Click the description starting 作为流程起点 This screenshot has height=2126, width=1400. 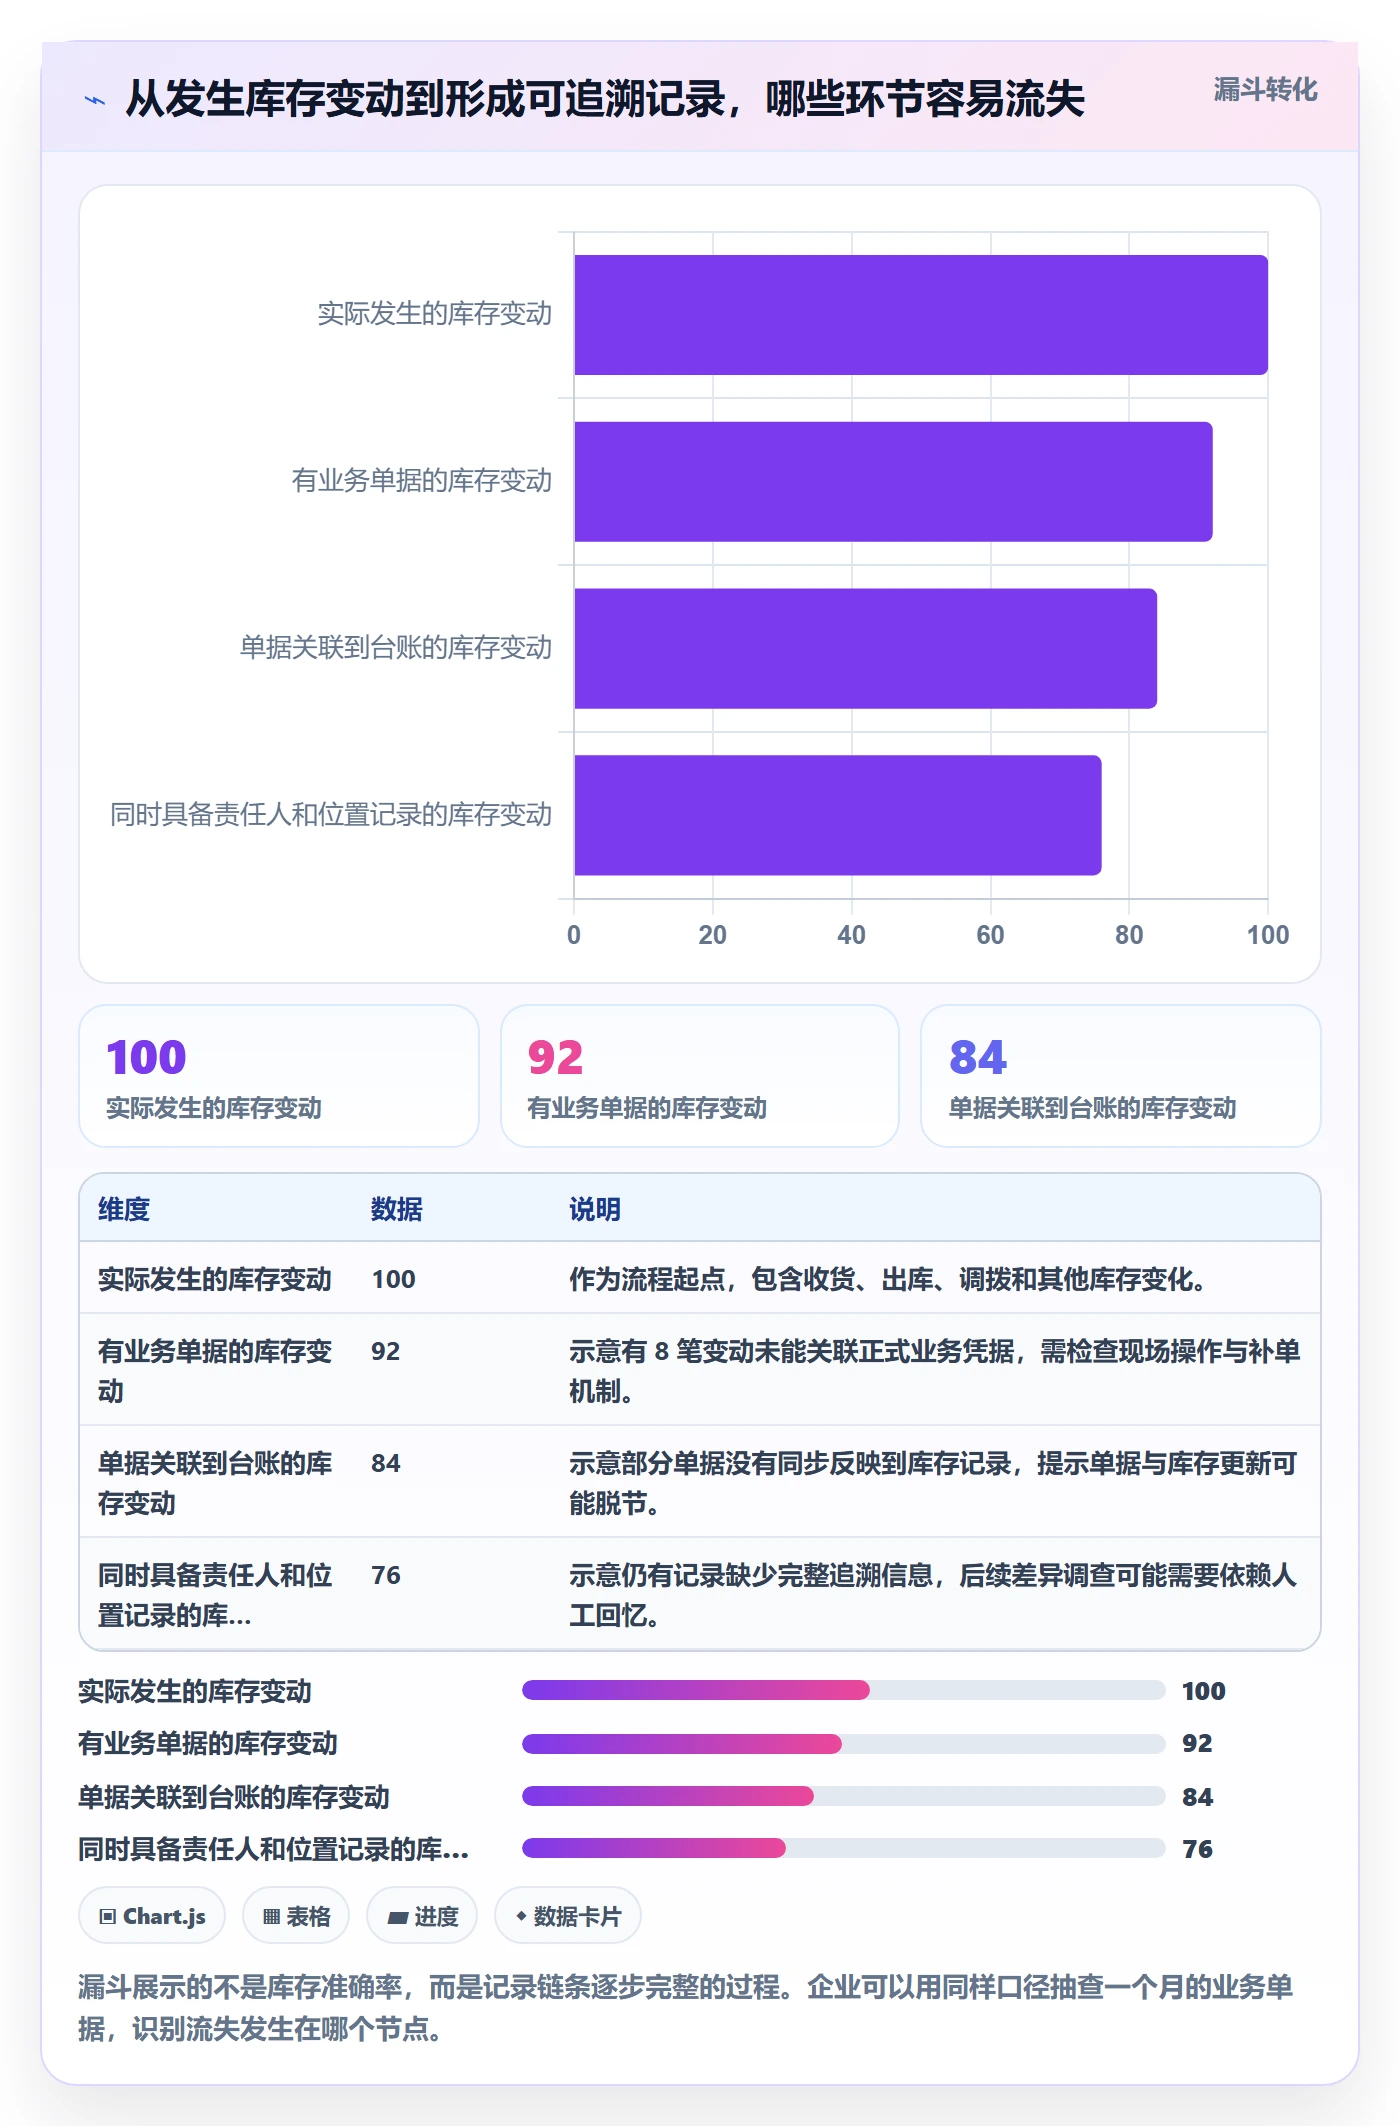[x=887, y=1279]
